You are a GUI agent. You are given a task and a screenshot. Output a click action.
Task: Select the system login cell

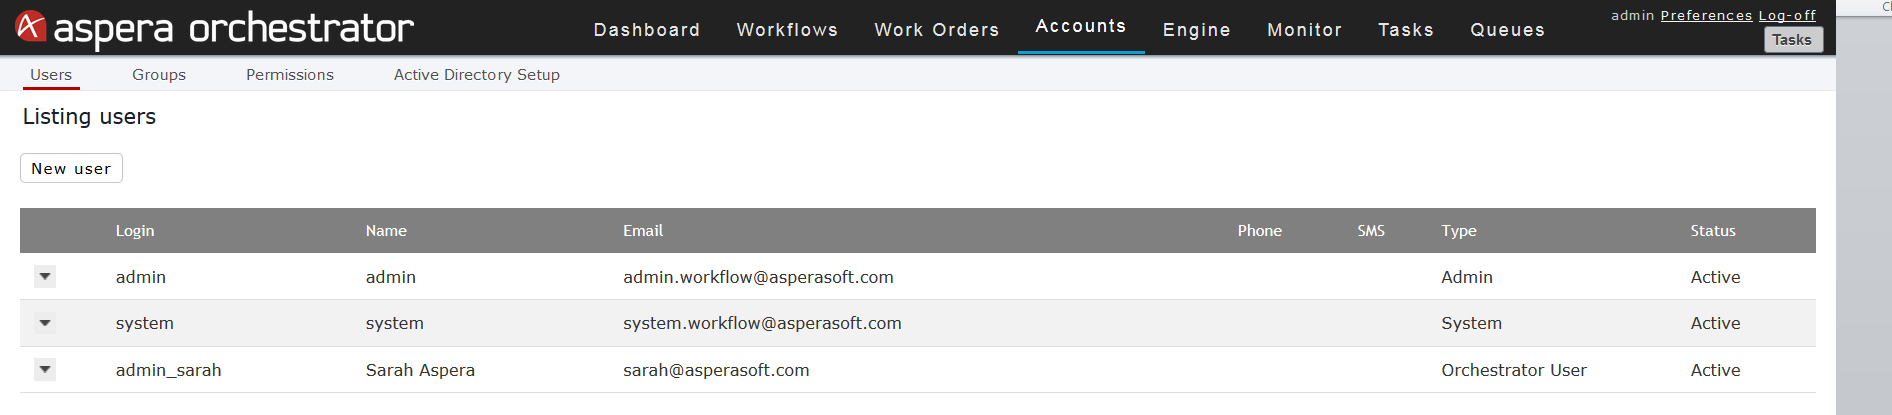point(145,323)
